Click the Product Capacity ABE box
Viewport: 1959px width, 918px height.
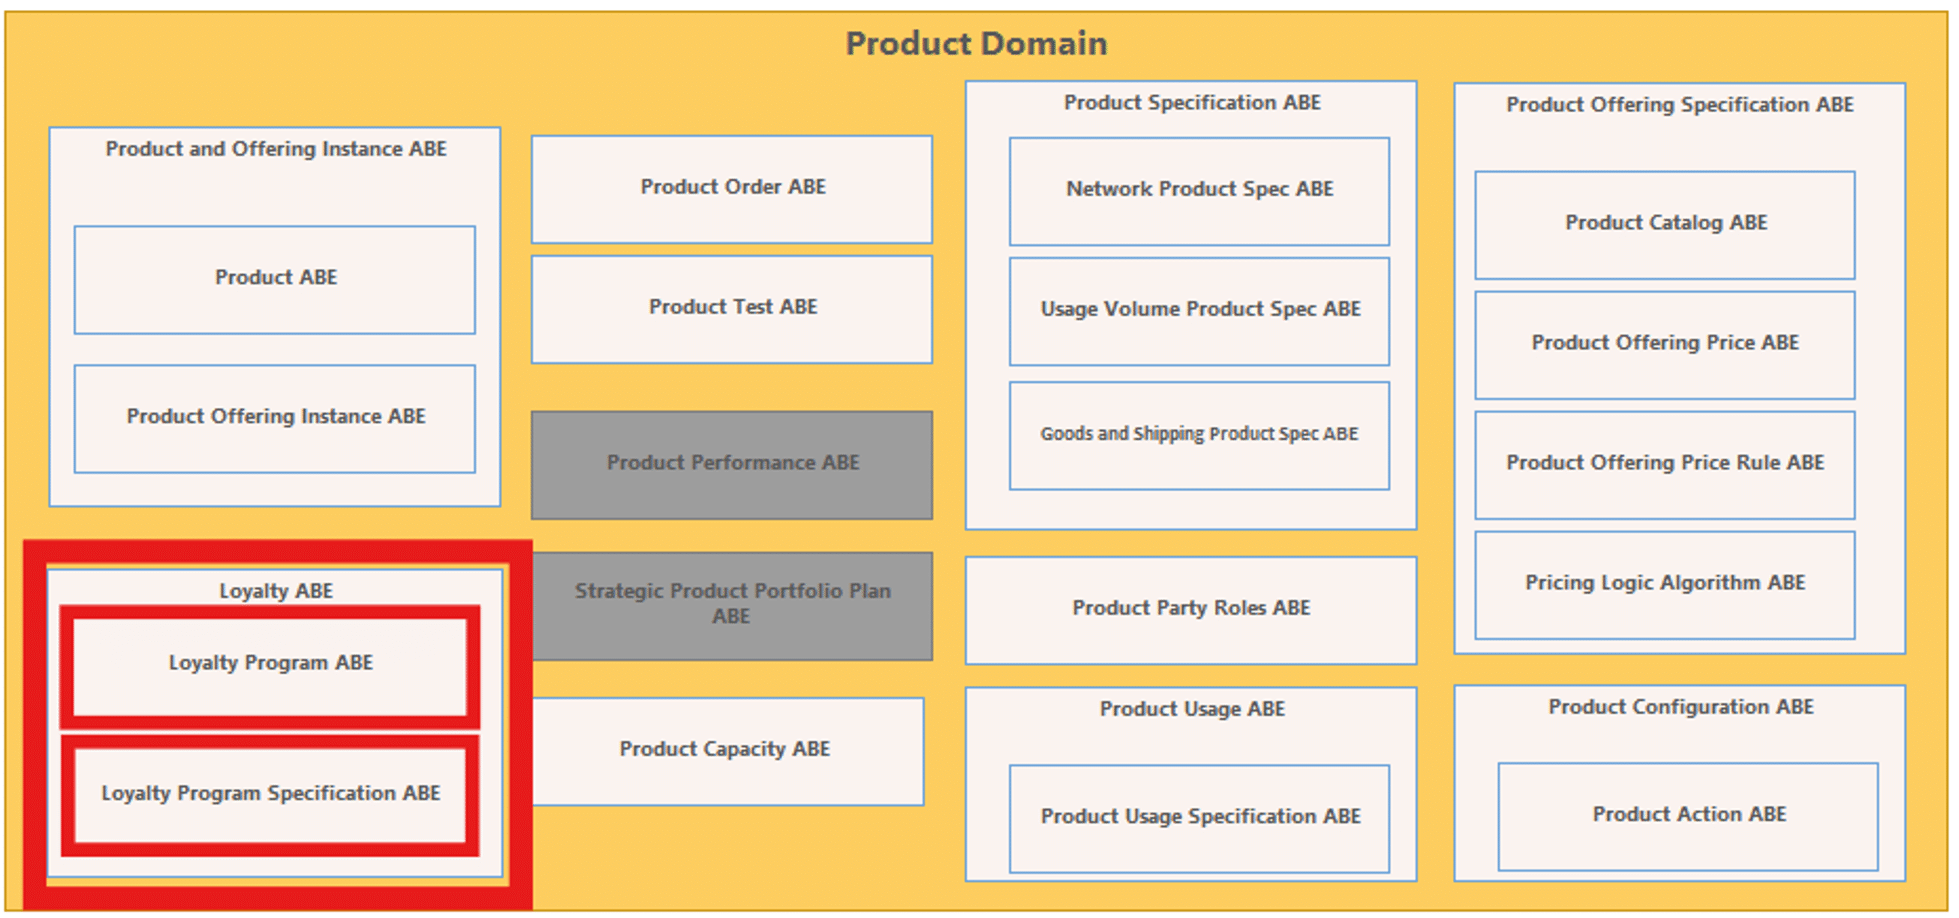[726, 751]
